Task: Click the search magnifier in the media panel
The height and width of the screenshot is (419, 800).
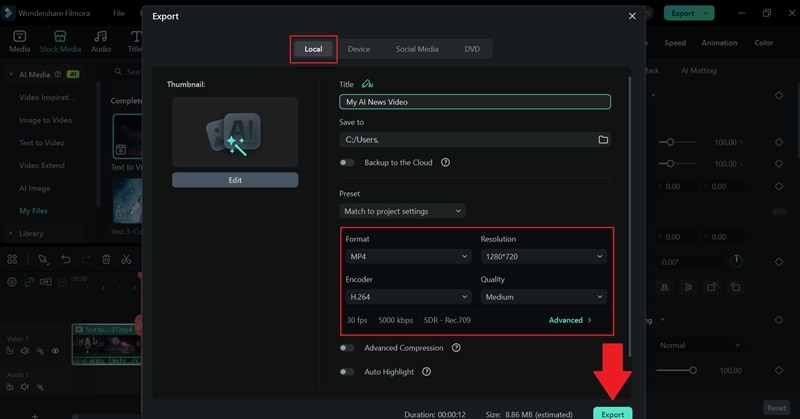Action: coord(118,71)
